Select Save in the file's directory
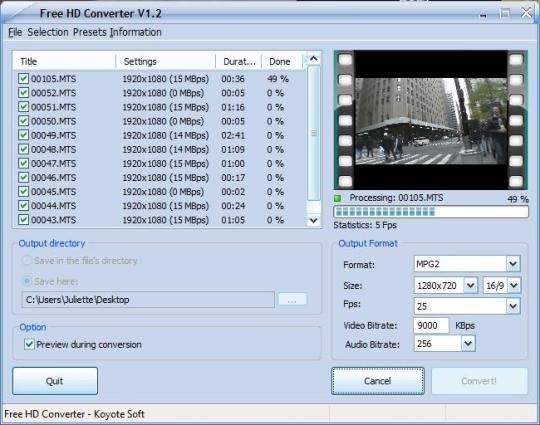The image size is (540, 425). pos(27,260)
